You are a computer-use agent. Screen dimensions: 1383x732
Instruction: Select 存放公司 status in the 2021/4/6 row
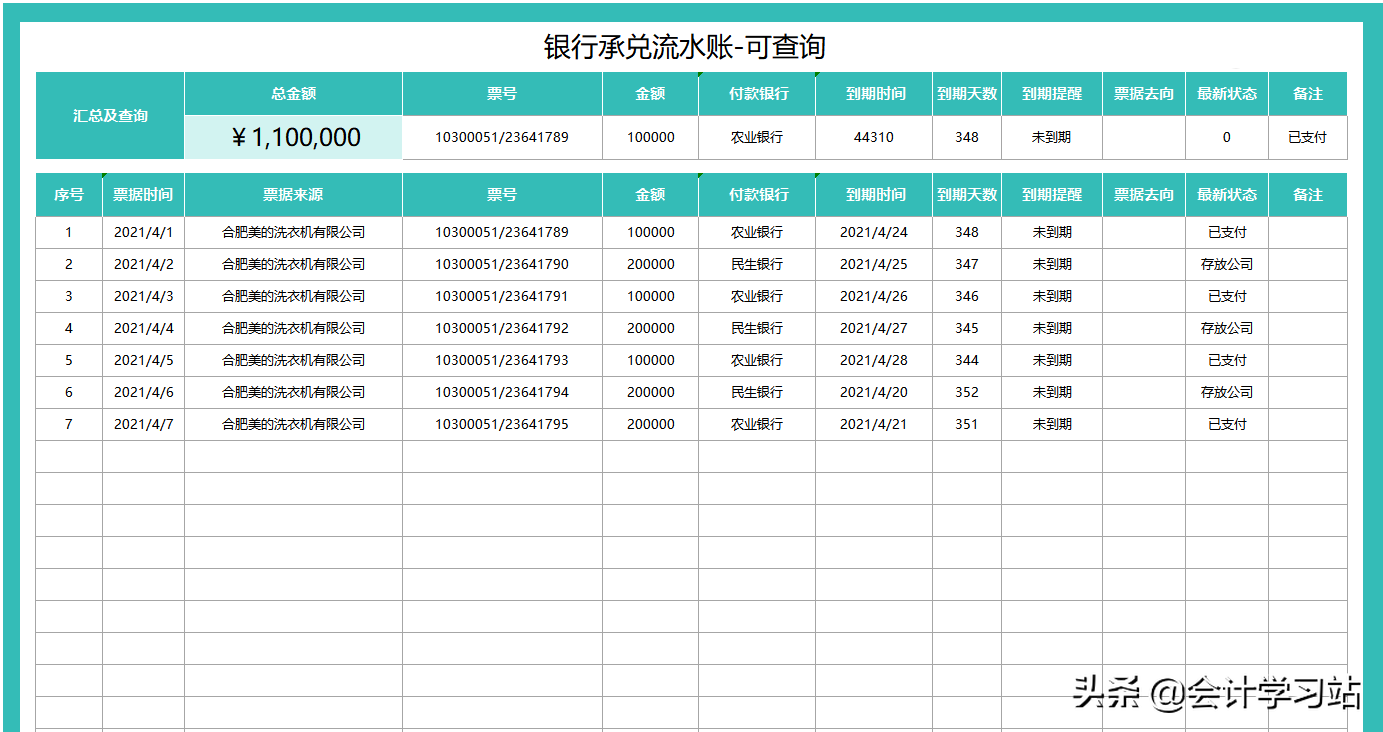[x=1227, y=392]
